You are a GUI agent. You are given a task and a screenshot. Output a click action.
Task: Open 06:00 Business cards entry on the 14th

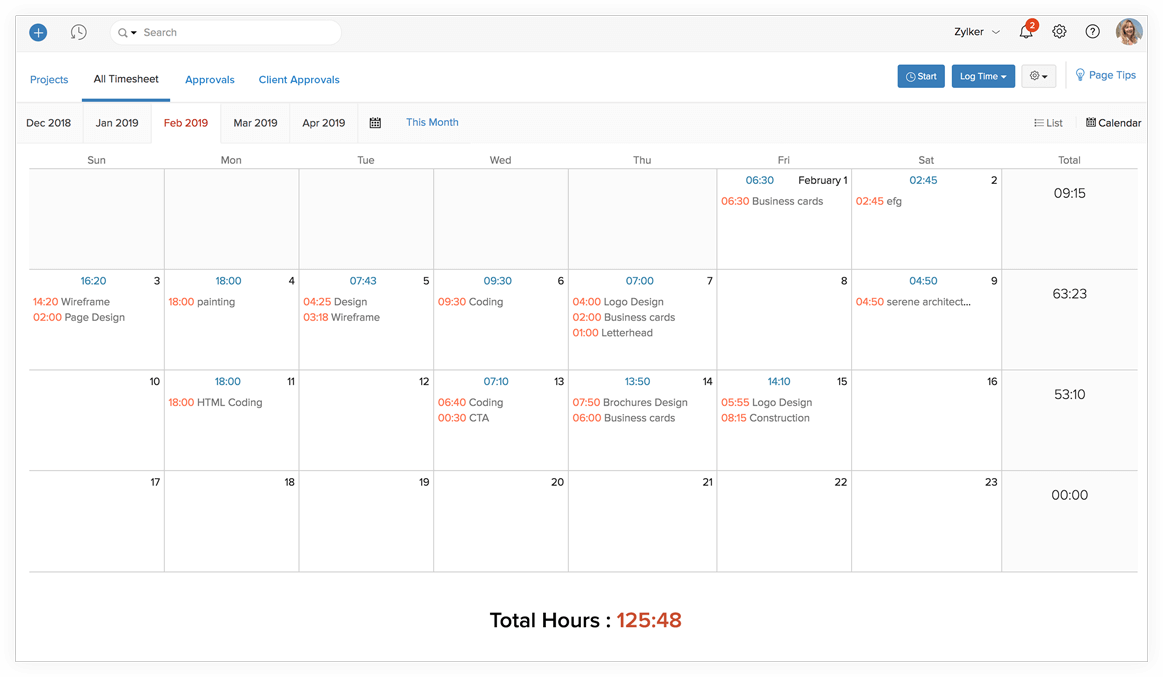coord(624,418)
